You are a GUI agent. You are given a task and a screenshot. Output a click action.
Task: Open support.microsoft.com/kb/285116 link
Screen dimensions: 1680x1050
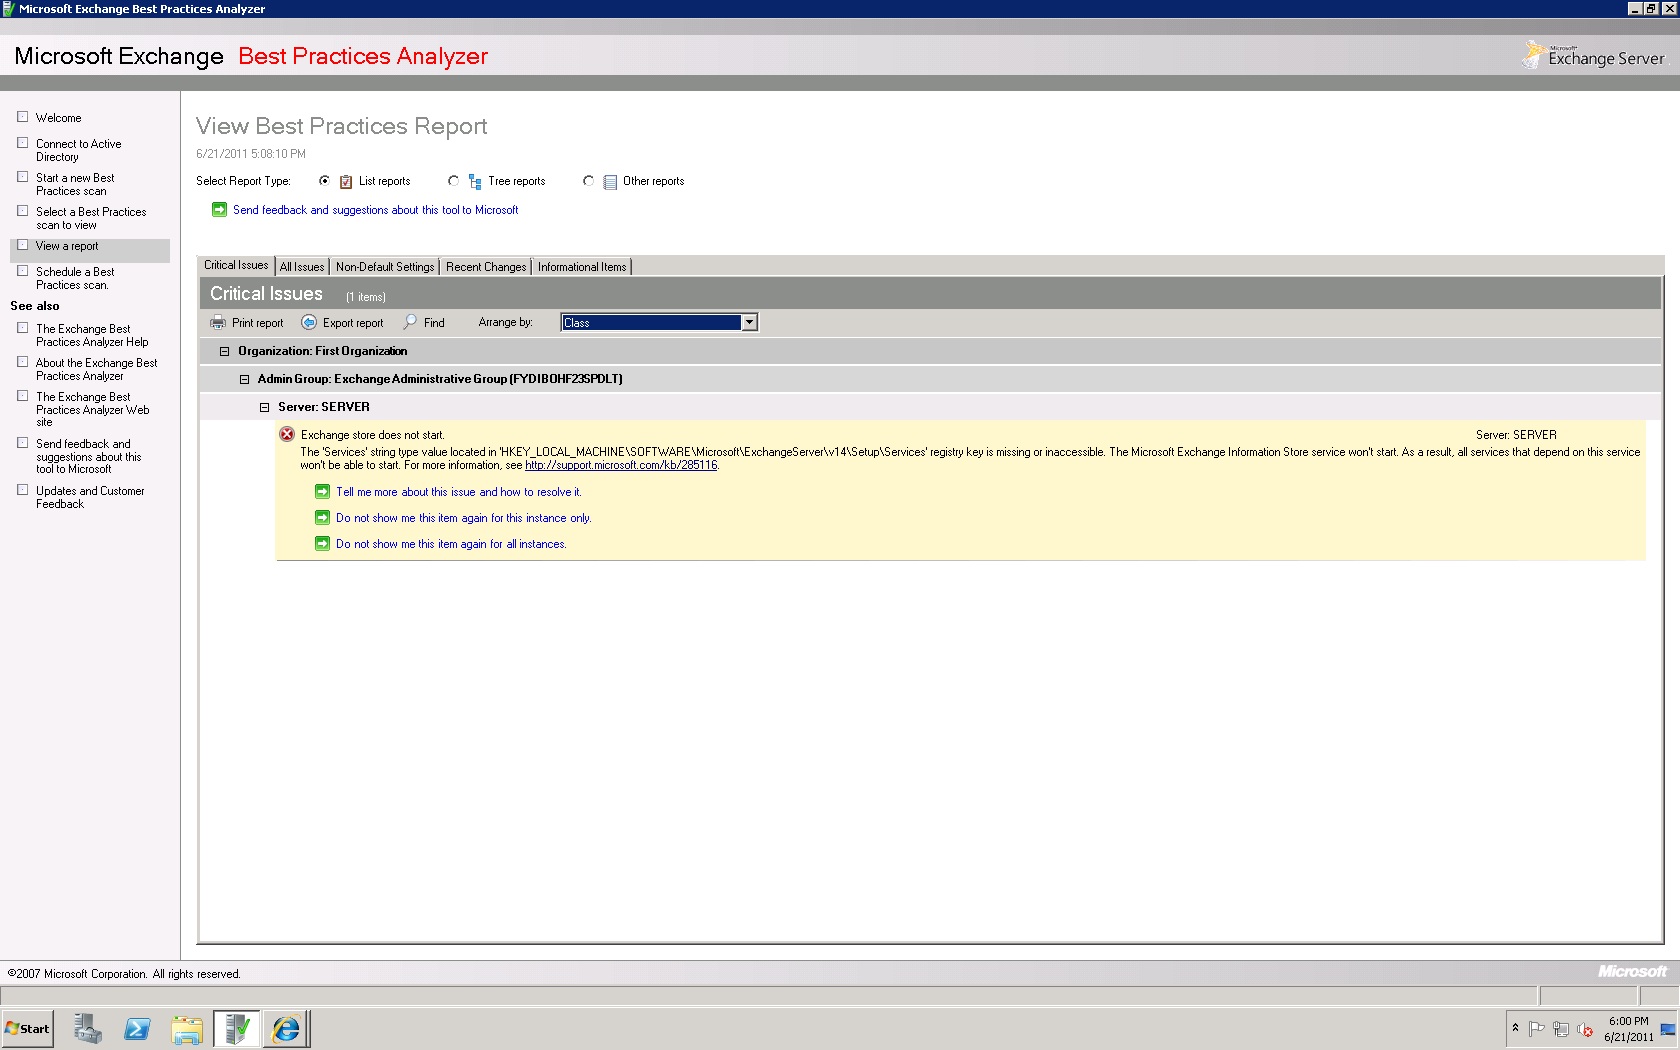tap(621, 465)
